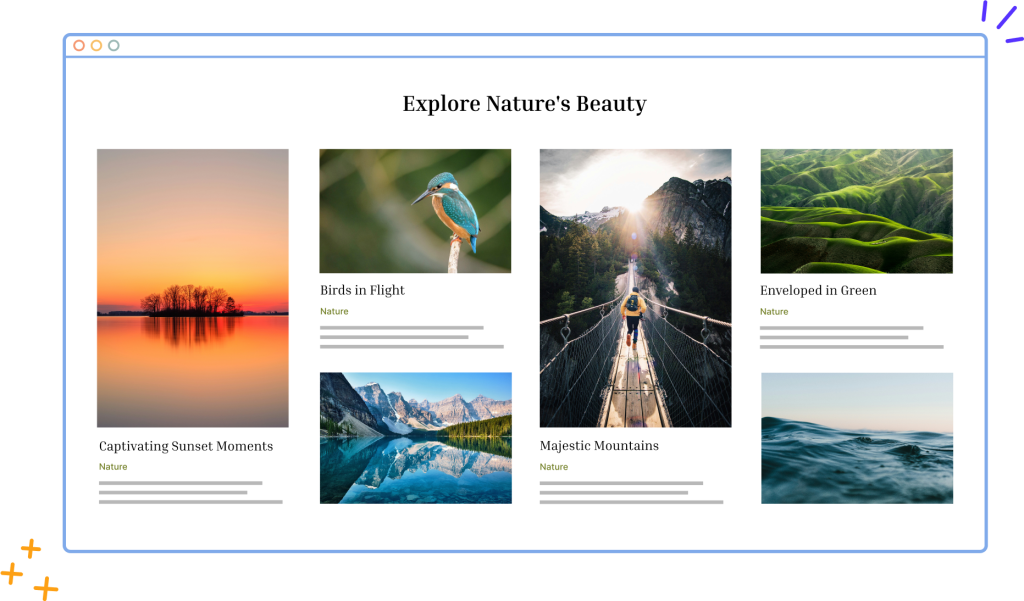Click the Explore Nature's Beauty heading

coord(524,104)
